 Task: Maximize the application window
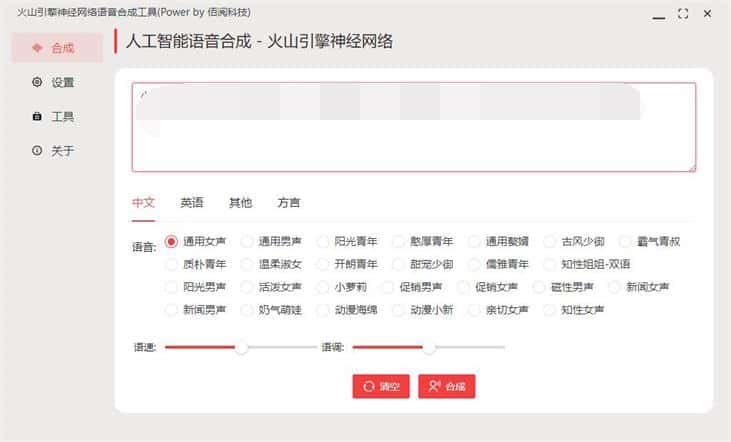[683, 14]
